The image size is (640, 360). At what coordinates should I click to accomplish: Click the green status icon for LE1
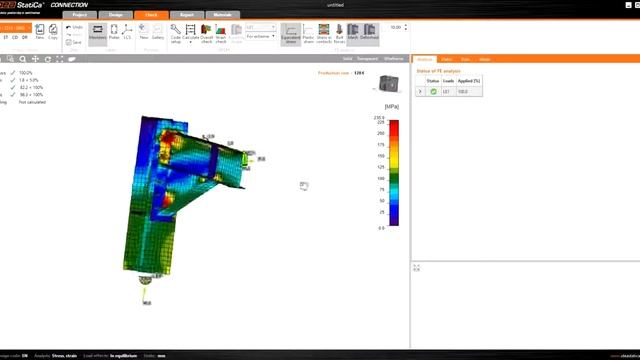[x=433, y=91]
